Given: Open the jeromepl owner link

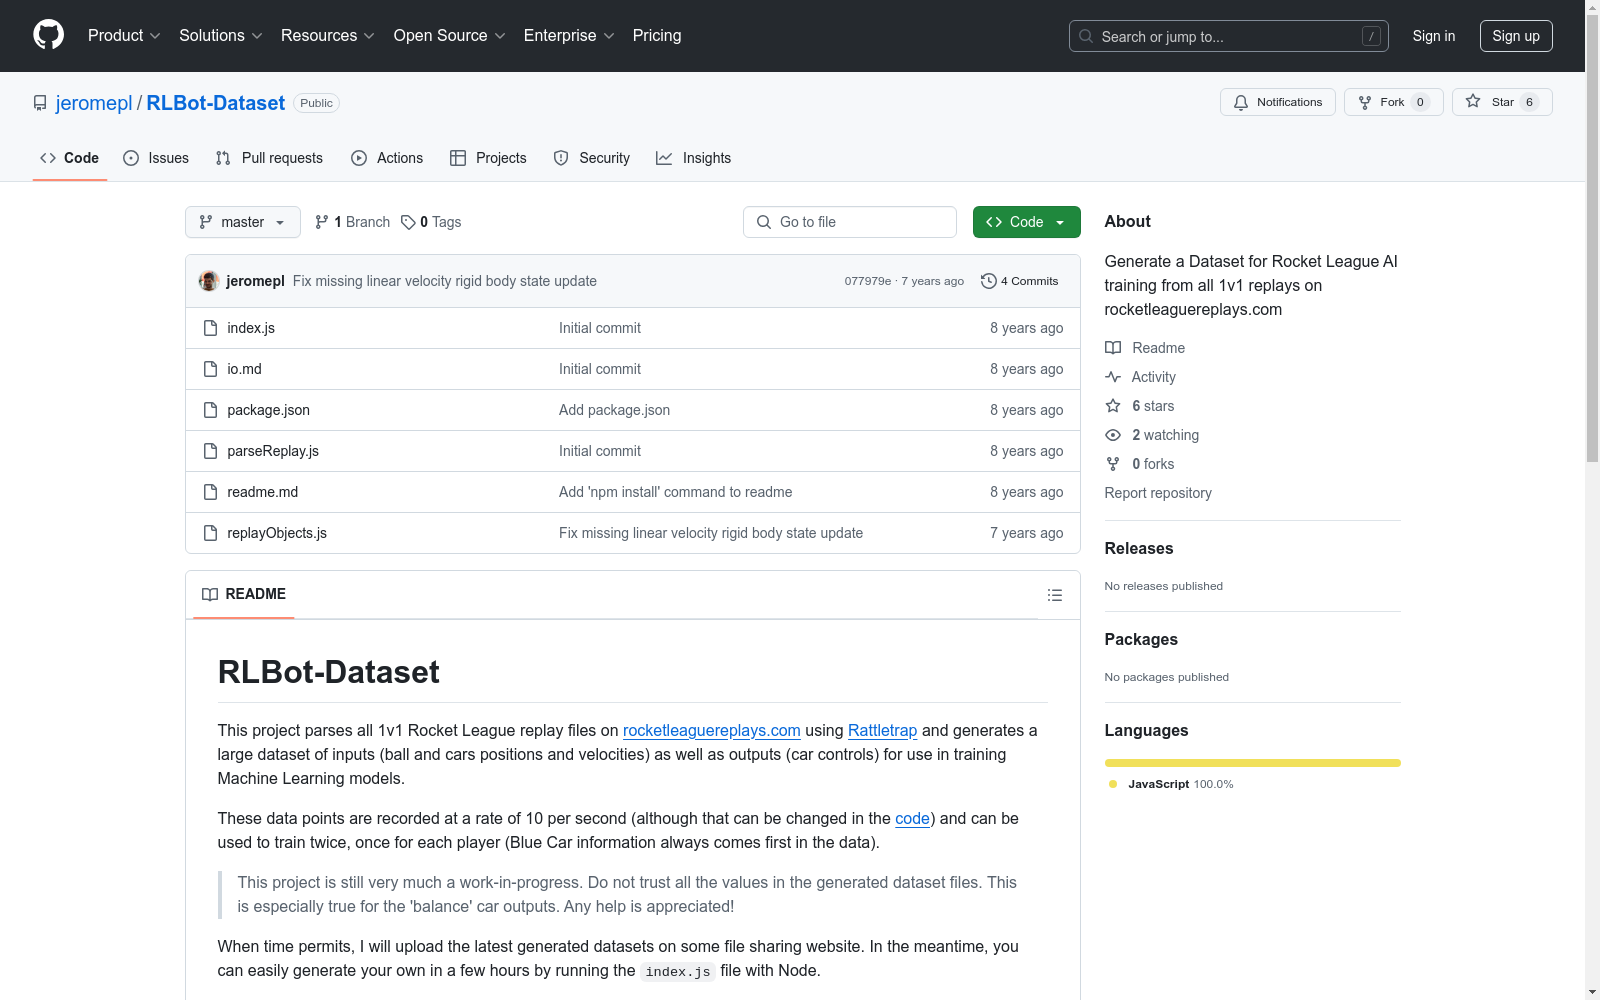Looking at the screenshot, I should (94, 103).
